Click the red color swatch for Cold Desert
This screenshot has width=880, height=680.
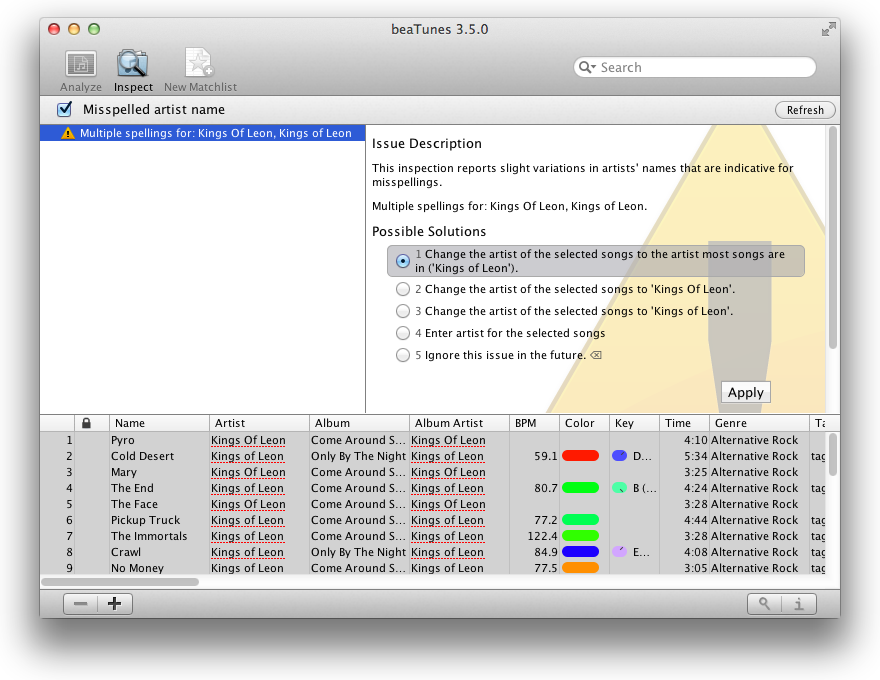pyautogui.click(x=580, y=456)
